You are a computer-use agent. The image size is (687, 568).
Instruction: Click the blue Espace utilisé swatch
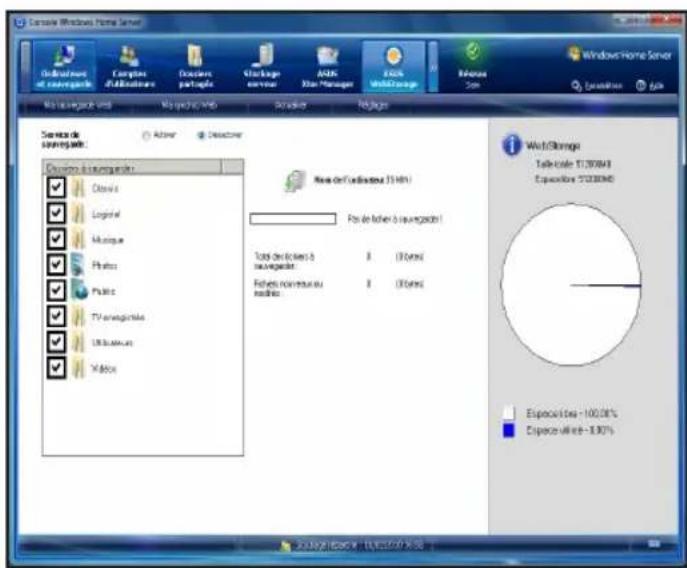[509, 430]
